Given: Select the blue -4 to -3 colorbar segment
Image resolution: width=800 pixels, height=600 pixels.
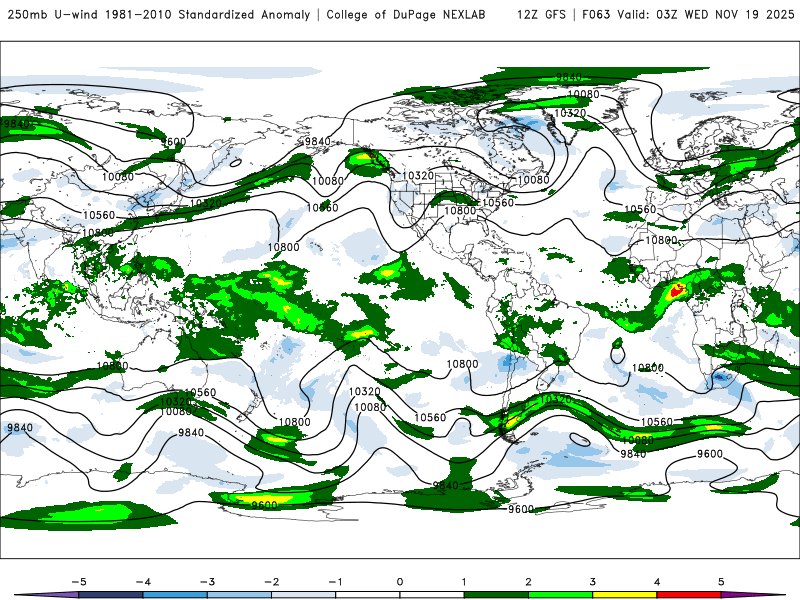Looking at the screenshot, I should [175, 595].
